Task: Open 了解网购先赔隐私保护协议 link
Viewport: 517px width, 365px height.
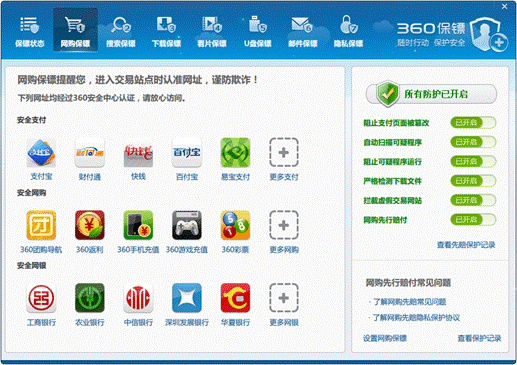Action: tap(416, 317)
